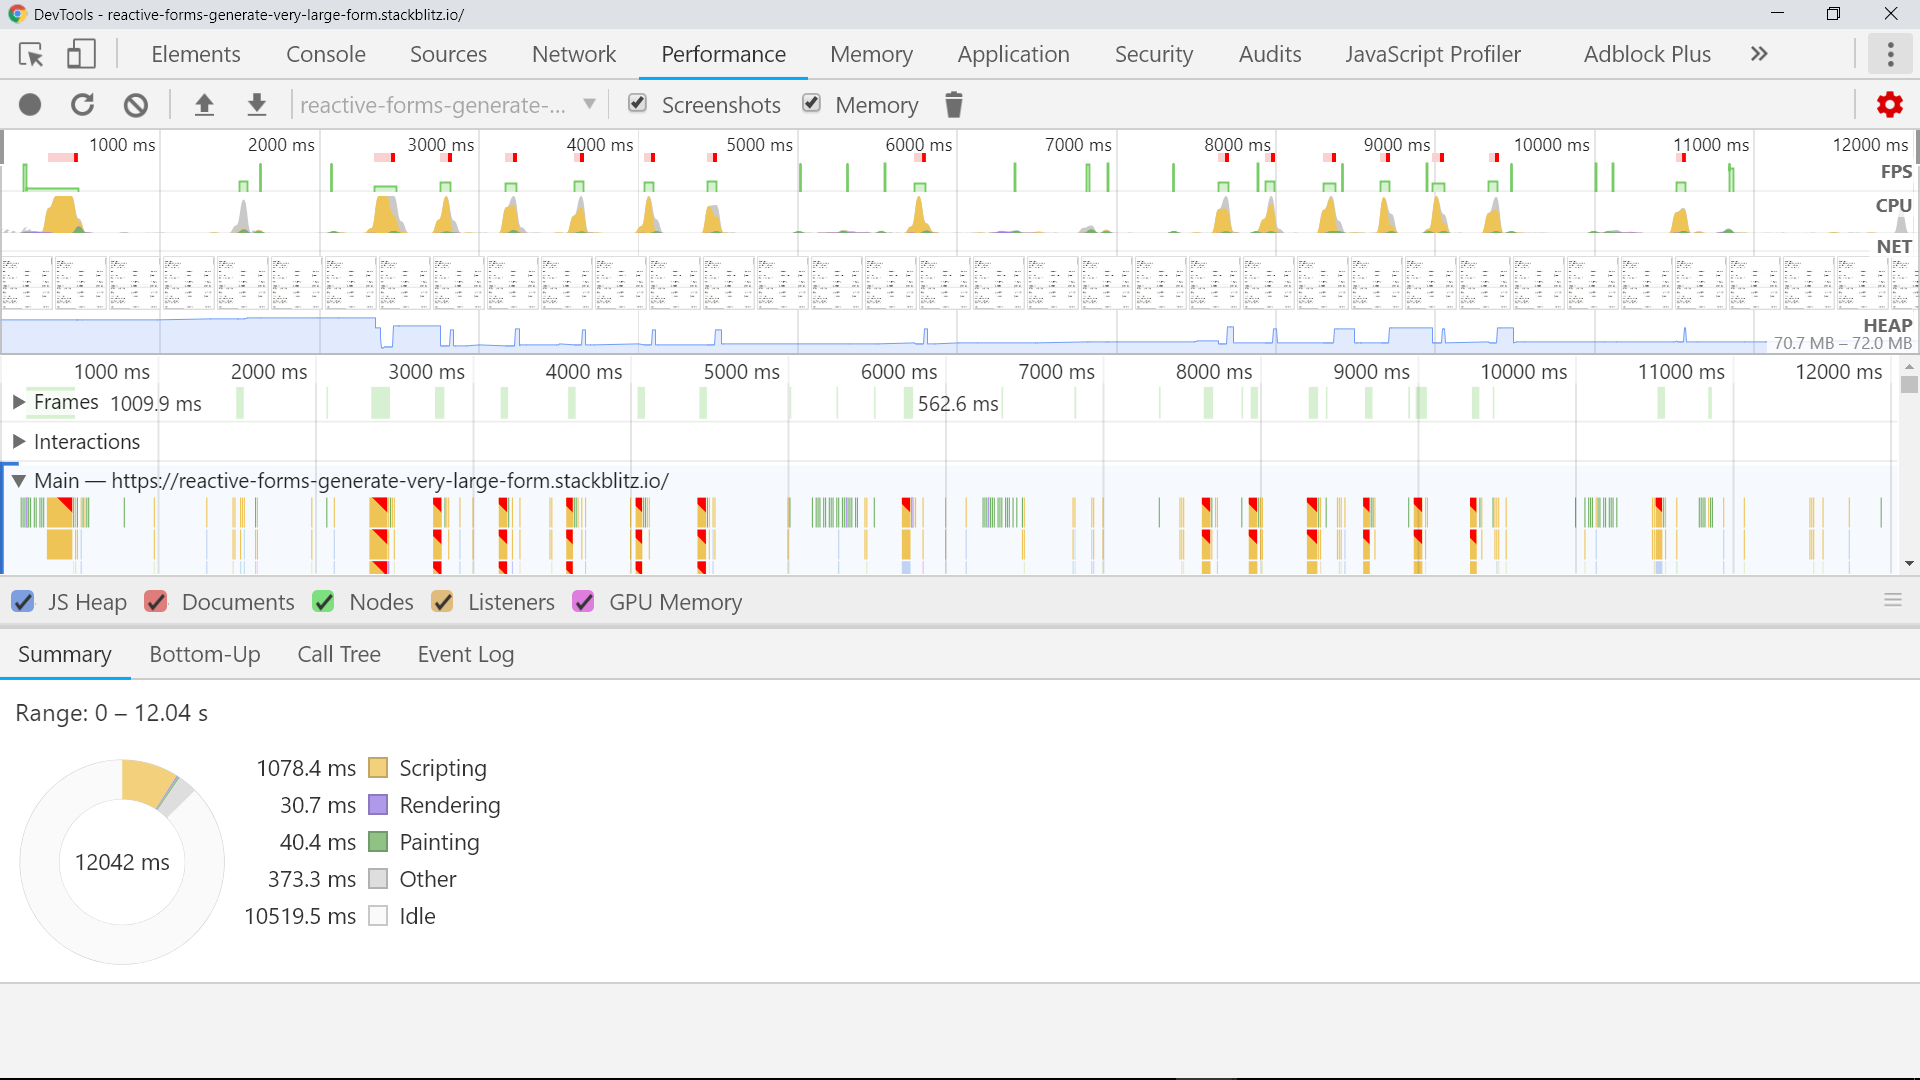Collapse the Main thread track
Screen dimensions: 1920x1080
pos(18,481)
